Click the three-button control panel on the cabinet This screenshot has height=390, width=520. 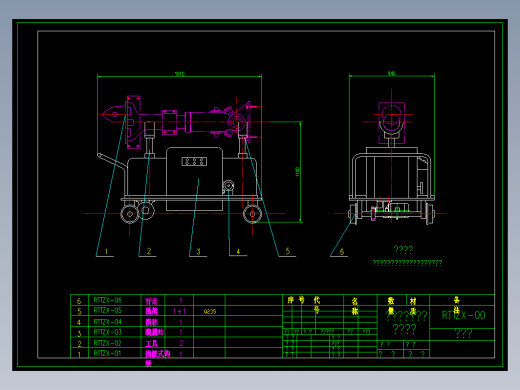point(194,162)
